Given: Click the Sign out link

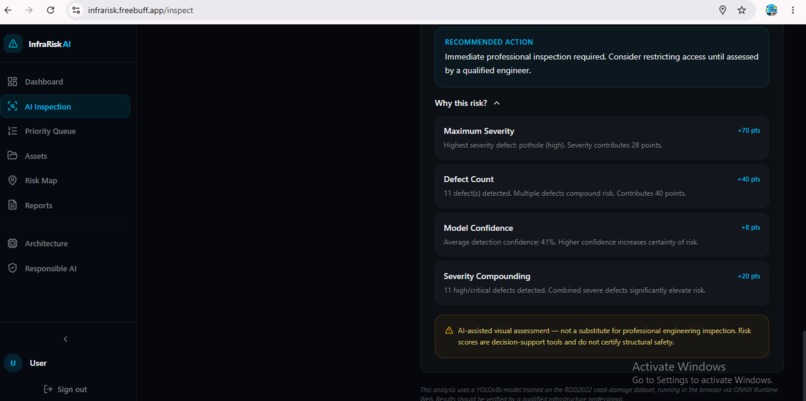Looking at the screenshot, I should pos(65,389).
